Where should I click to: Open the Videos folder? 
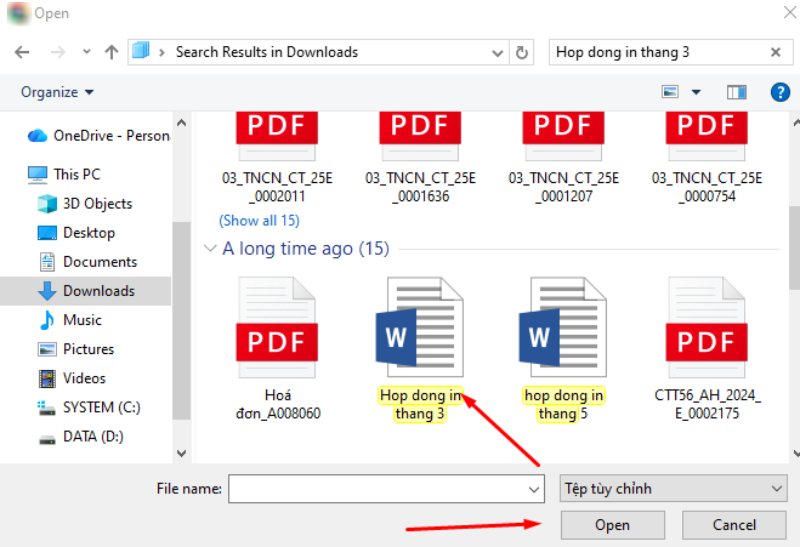(x=72, y=378)
